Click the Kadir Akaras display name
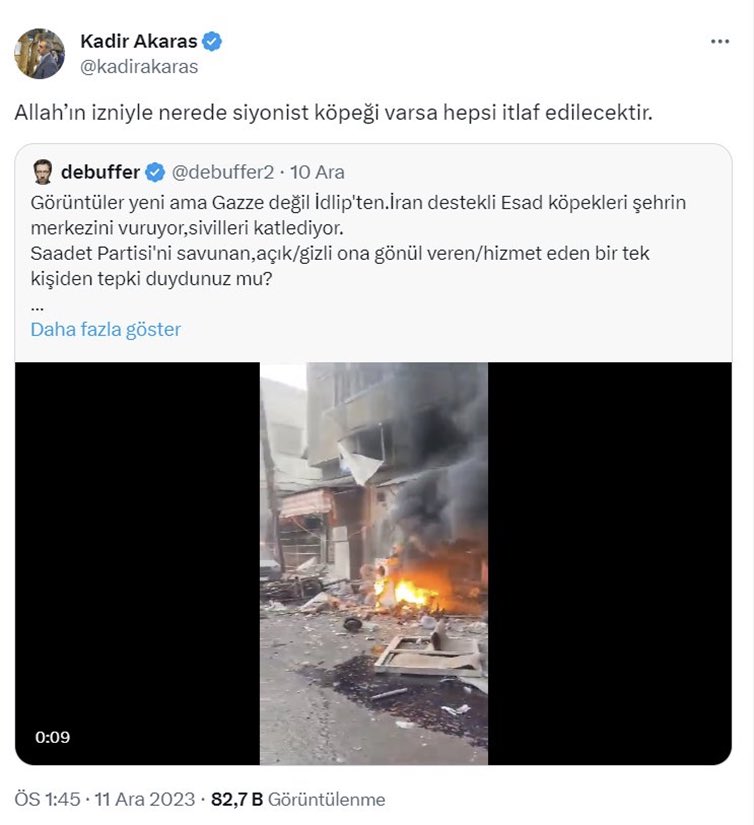 tap(138, 42)
